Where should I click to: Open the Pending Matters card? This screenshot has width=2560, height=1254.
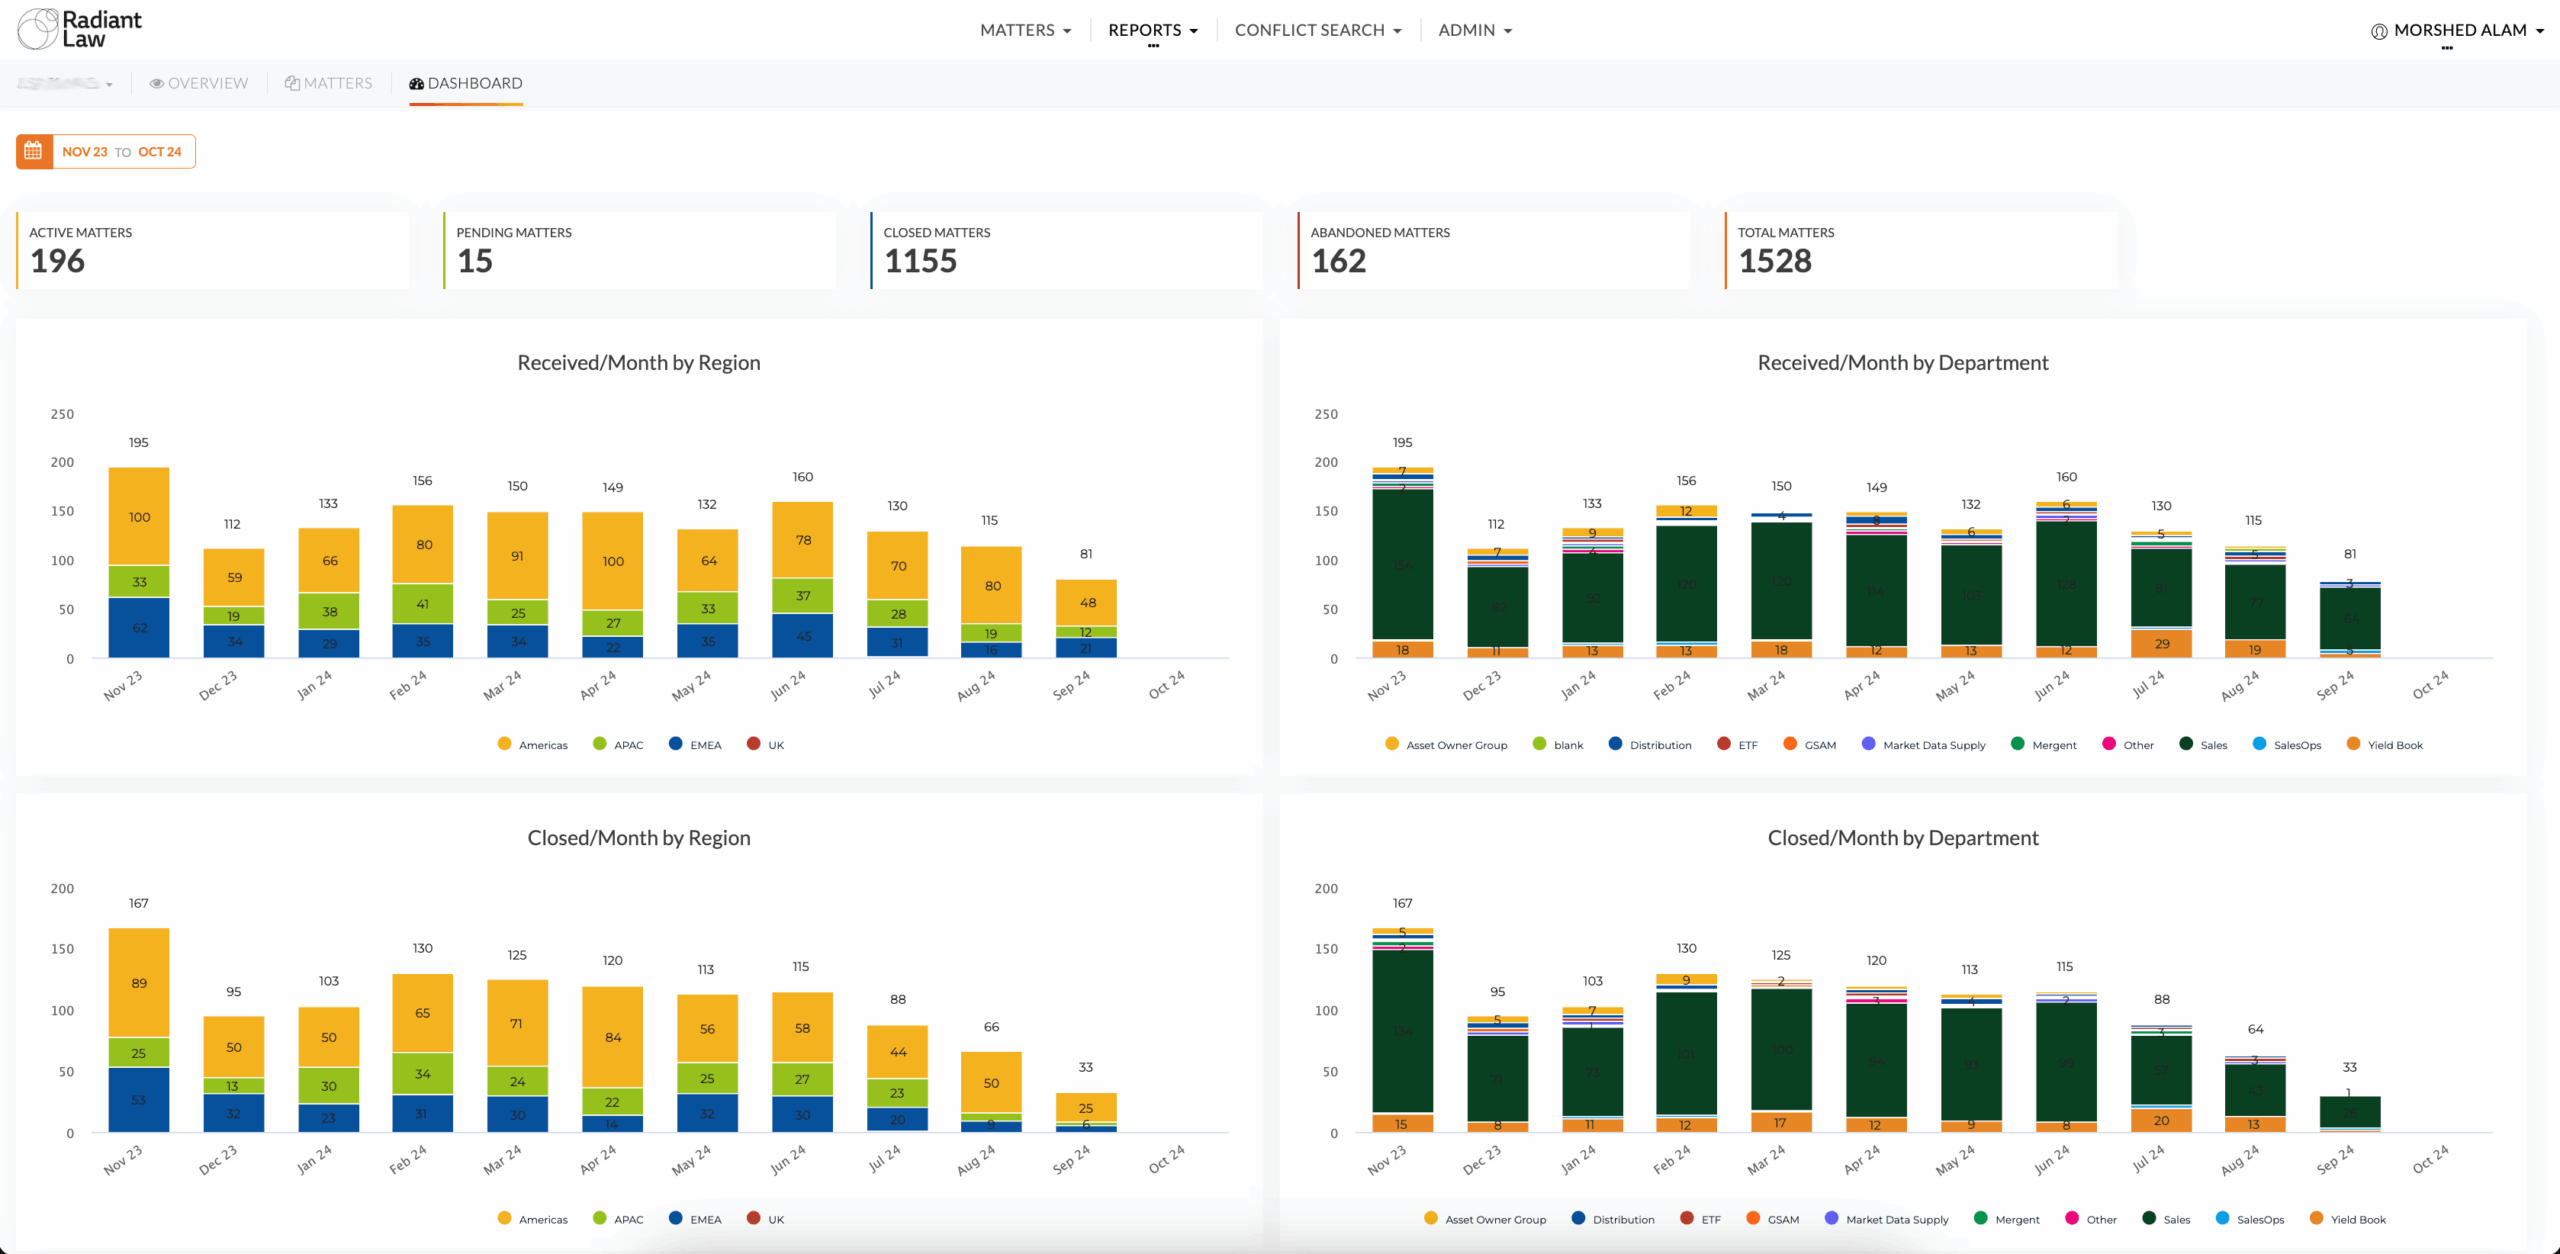(640, 250)
